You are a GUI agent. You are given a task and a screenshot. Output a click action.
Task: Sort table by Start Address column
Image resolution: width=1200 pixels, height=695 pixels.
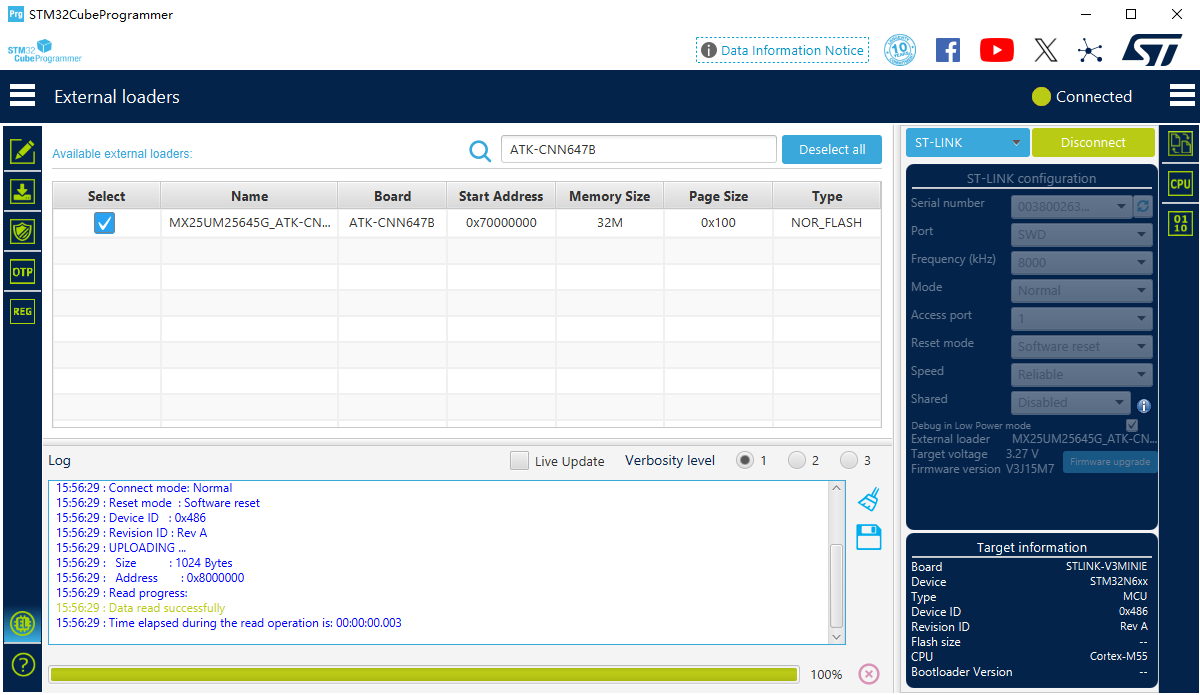pyautogui.click(x=501, y=196)
